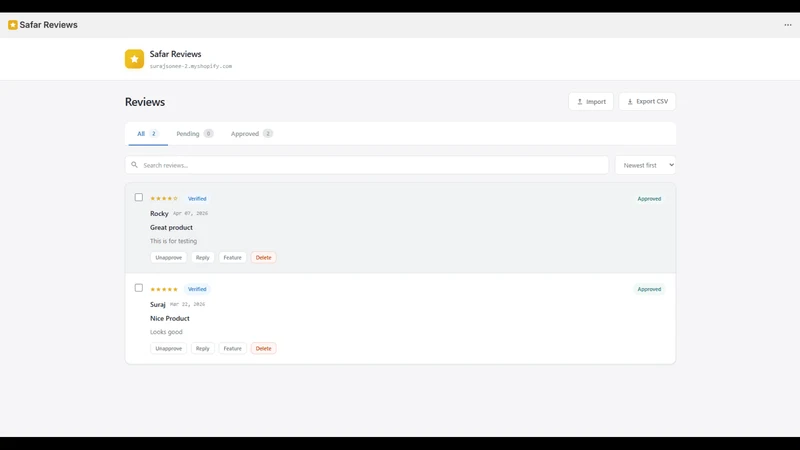The height and width of the screenshot is (450, 800).
Task: Click the text Looks good
Action: click(166, 332)
